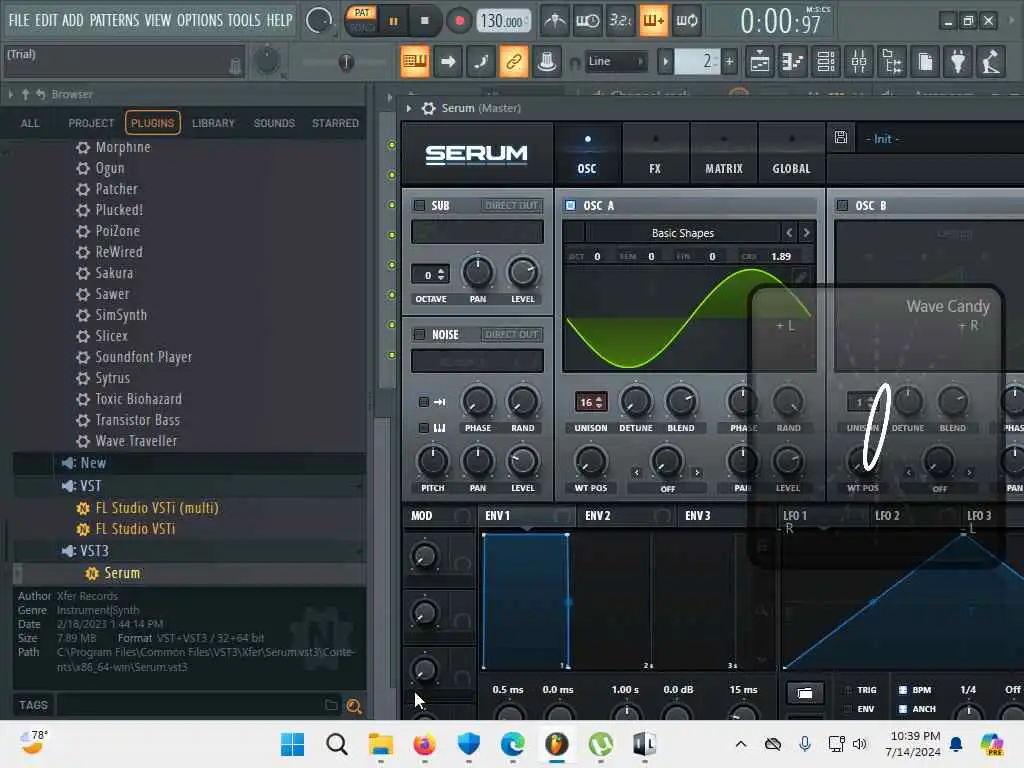Screen dimensions: 1024x768
Task: Switch to Serum's FX tab
Action: click(x=655, y=155)
